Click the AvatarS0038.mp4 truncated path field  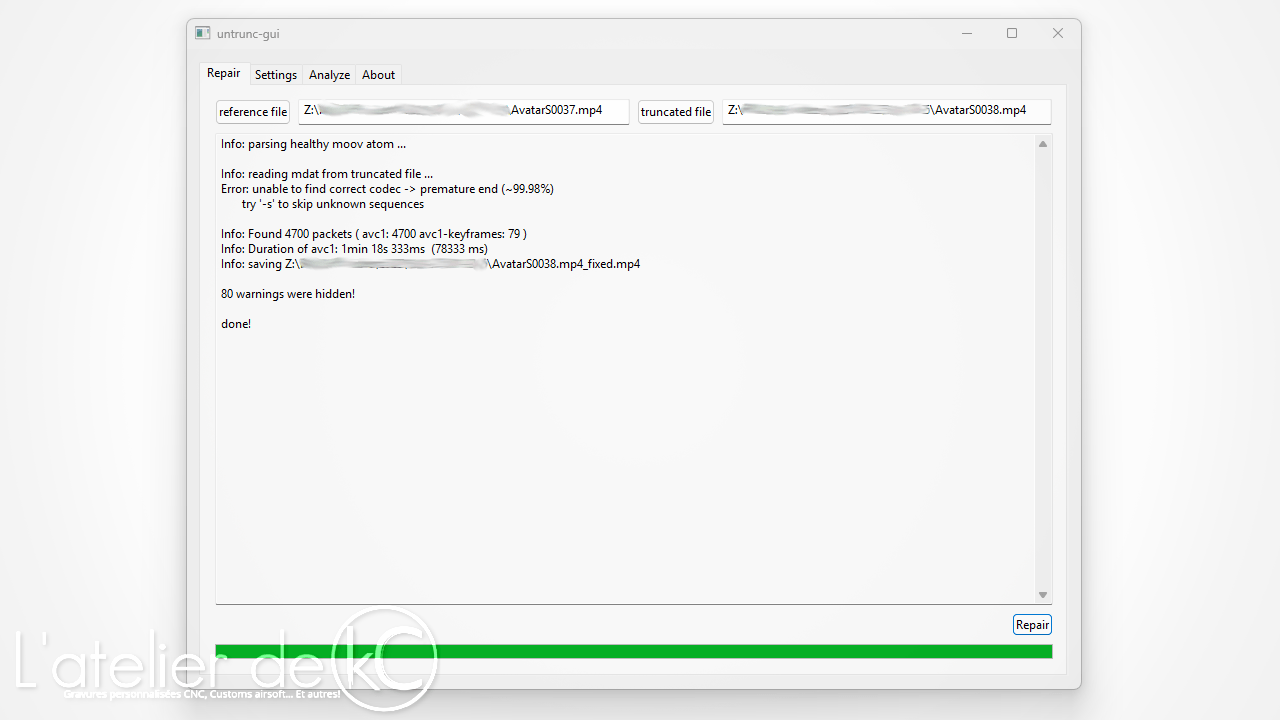(x=886, y=111)
